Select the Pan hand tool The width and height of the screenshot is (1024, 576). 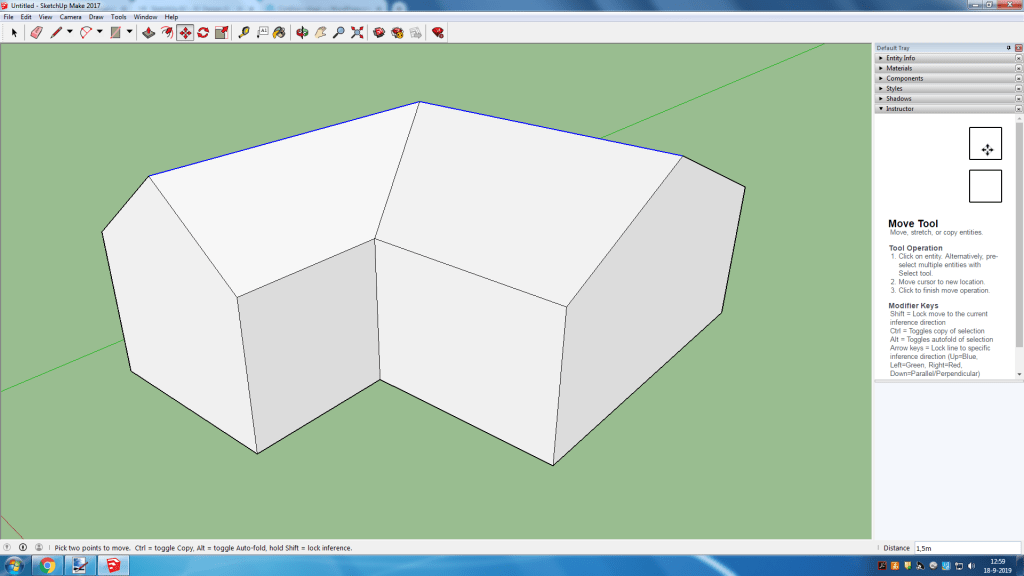point(321,32)
